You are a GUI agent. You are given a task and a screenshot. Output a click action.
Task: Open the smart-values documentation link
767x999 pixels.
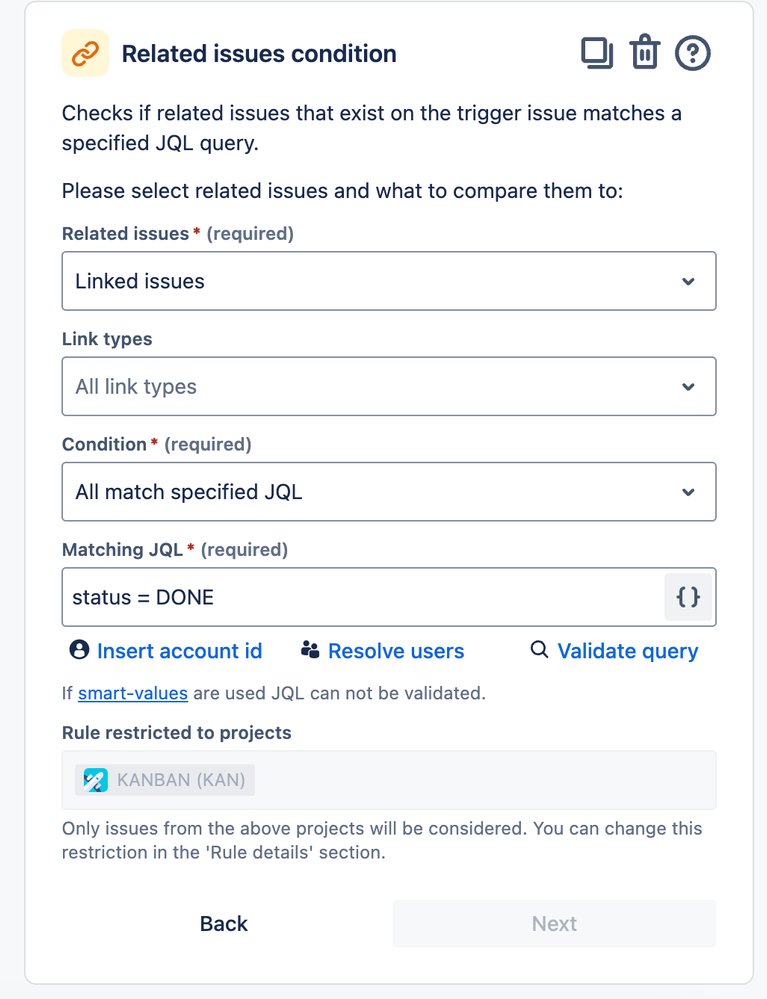coord(119,692)
